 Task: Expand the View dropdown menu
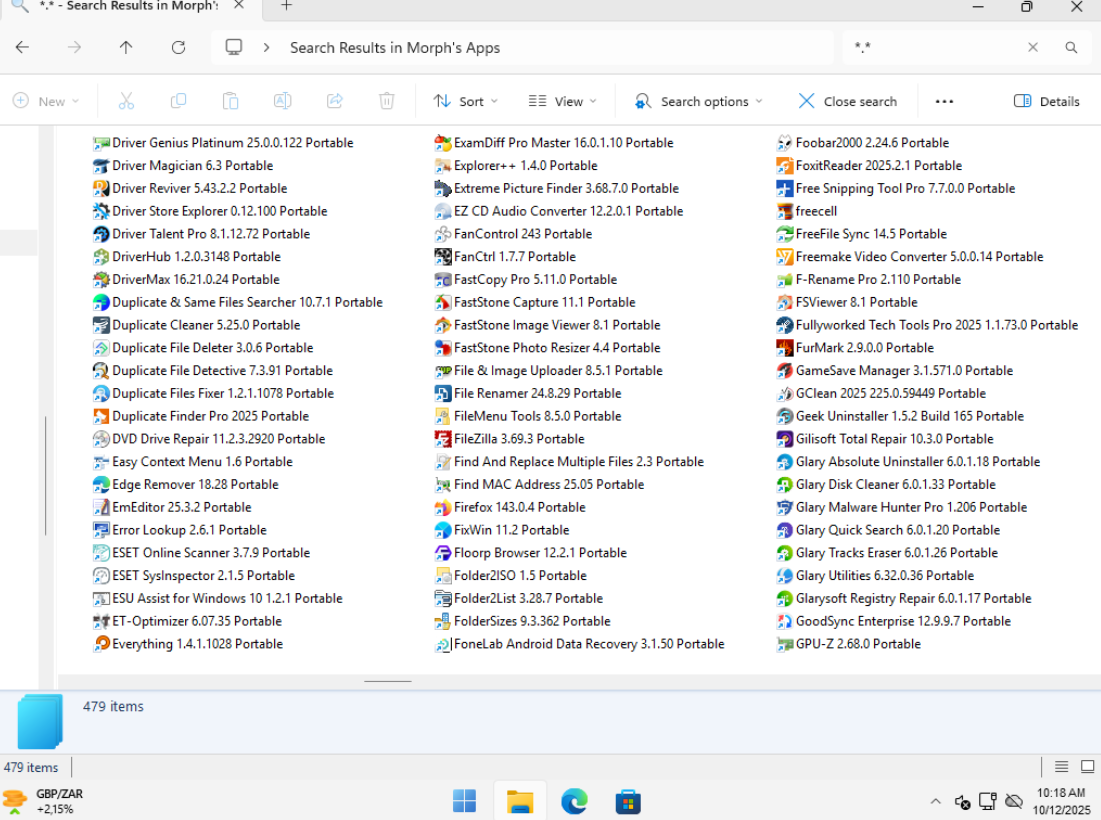pos(562,101)
